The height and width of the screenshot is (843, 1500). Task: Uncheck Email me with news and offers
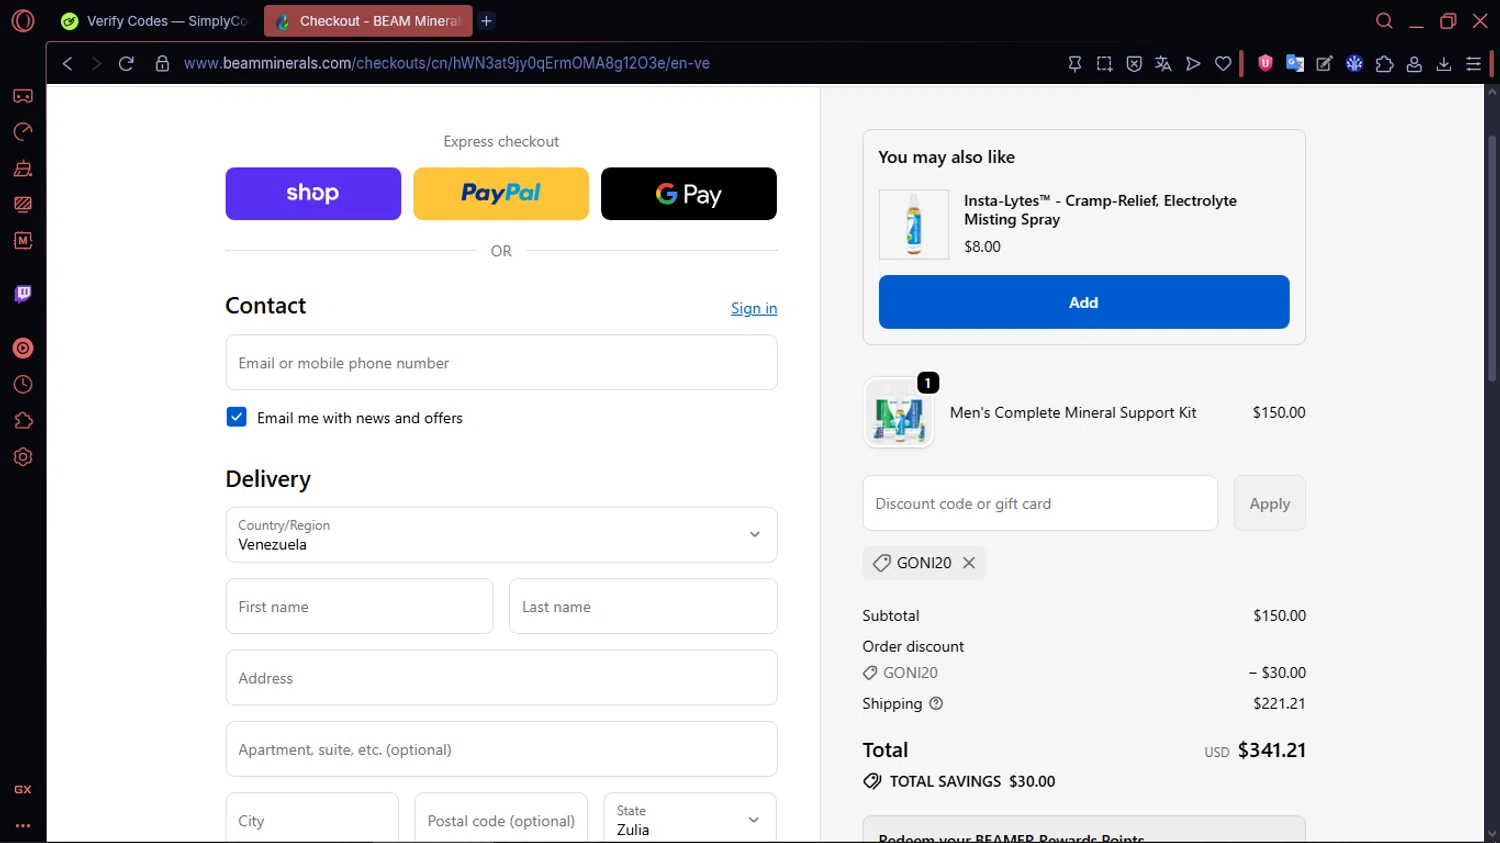(x=236, y=417)
